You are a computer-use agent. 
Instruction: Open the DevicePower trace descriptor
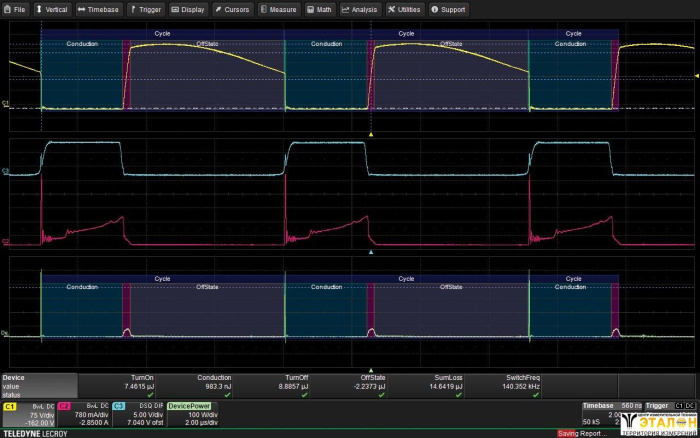193,415
